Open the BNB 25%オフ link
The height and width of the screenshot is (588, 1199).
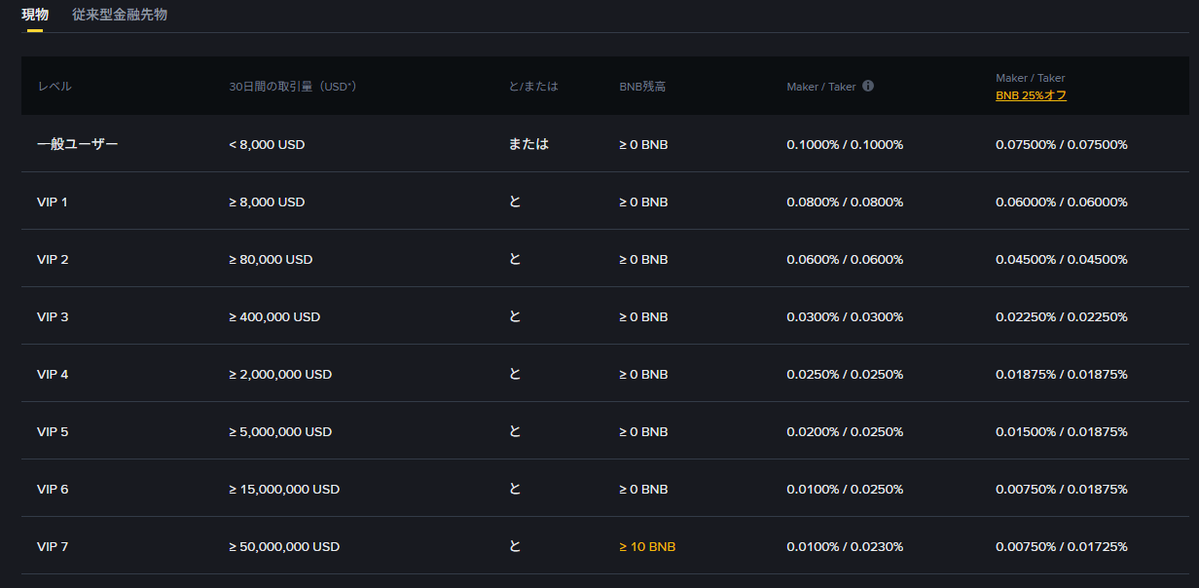1031,96
